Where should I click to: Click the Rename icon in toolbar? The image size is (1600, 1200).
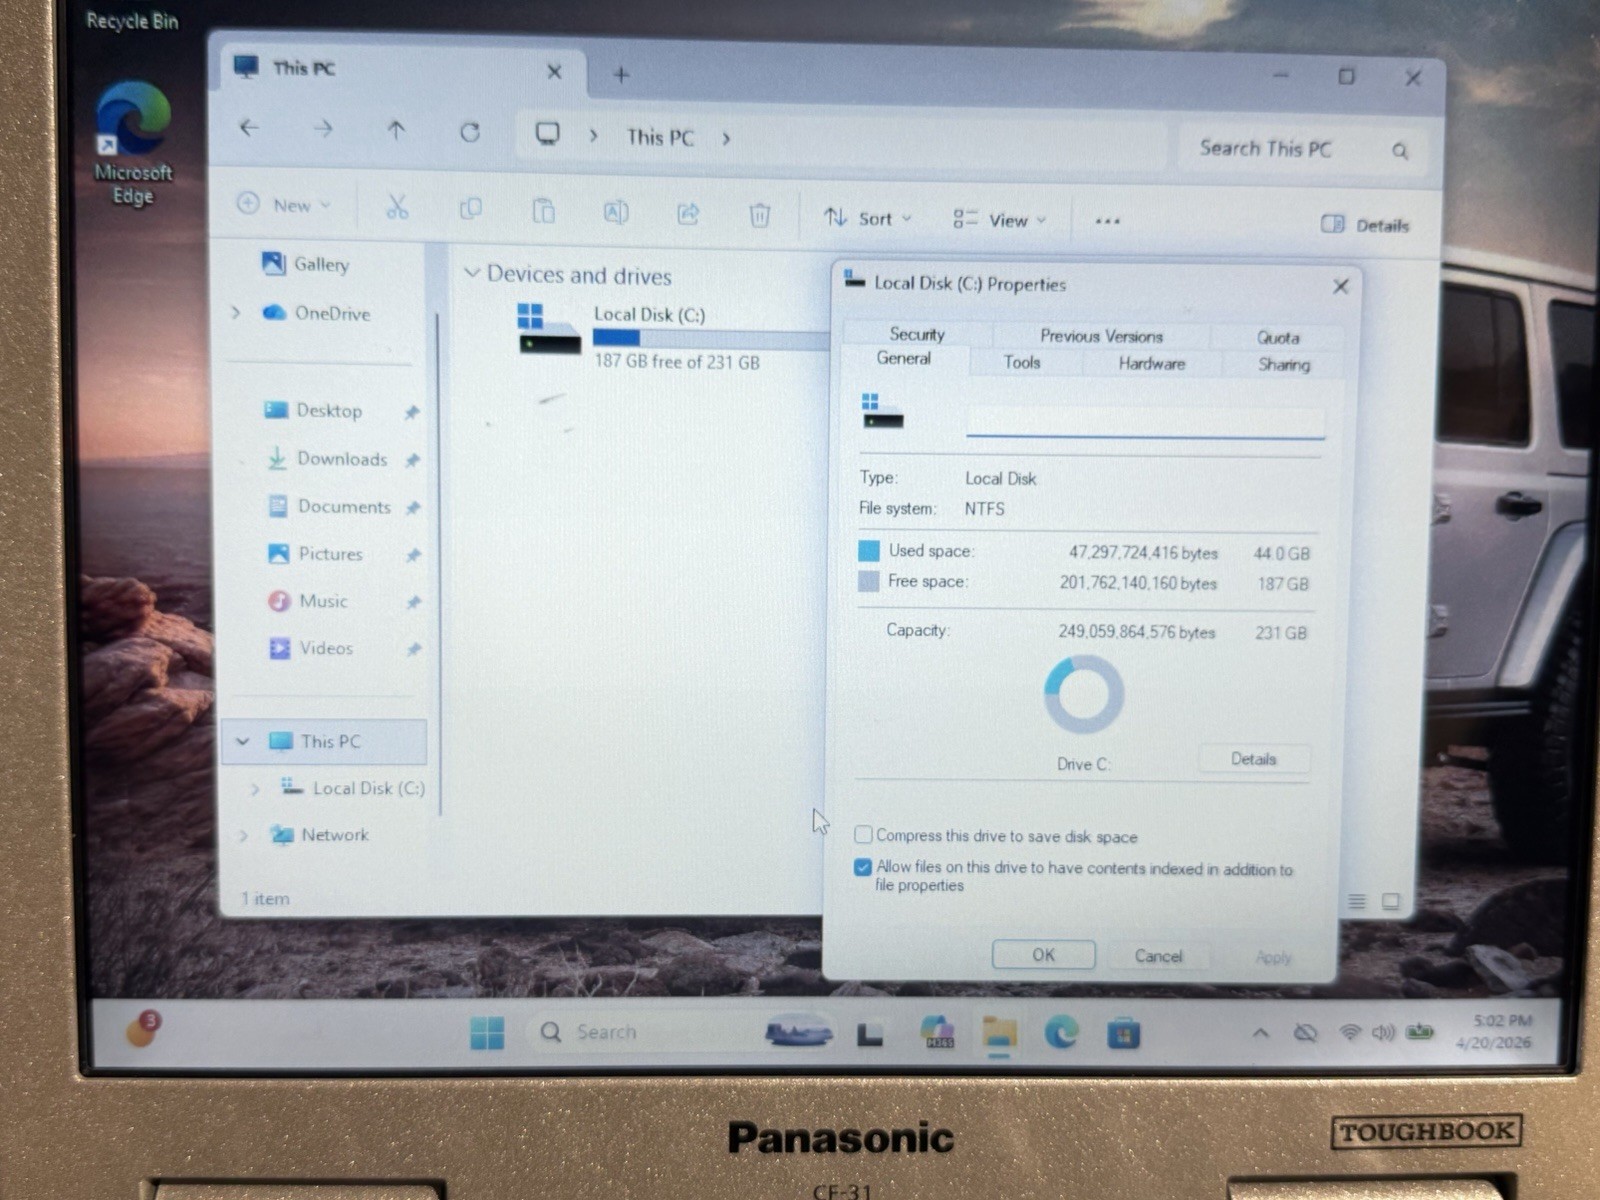point(616,212)
